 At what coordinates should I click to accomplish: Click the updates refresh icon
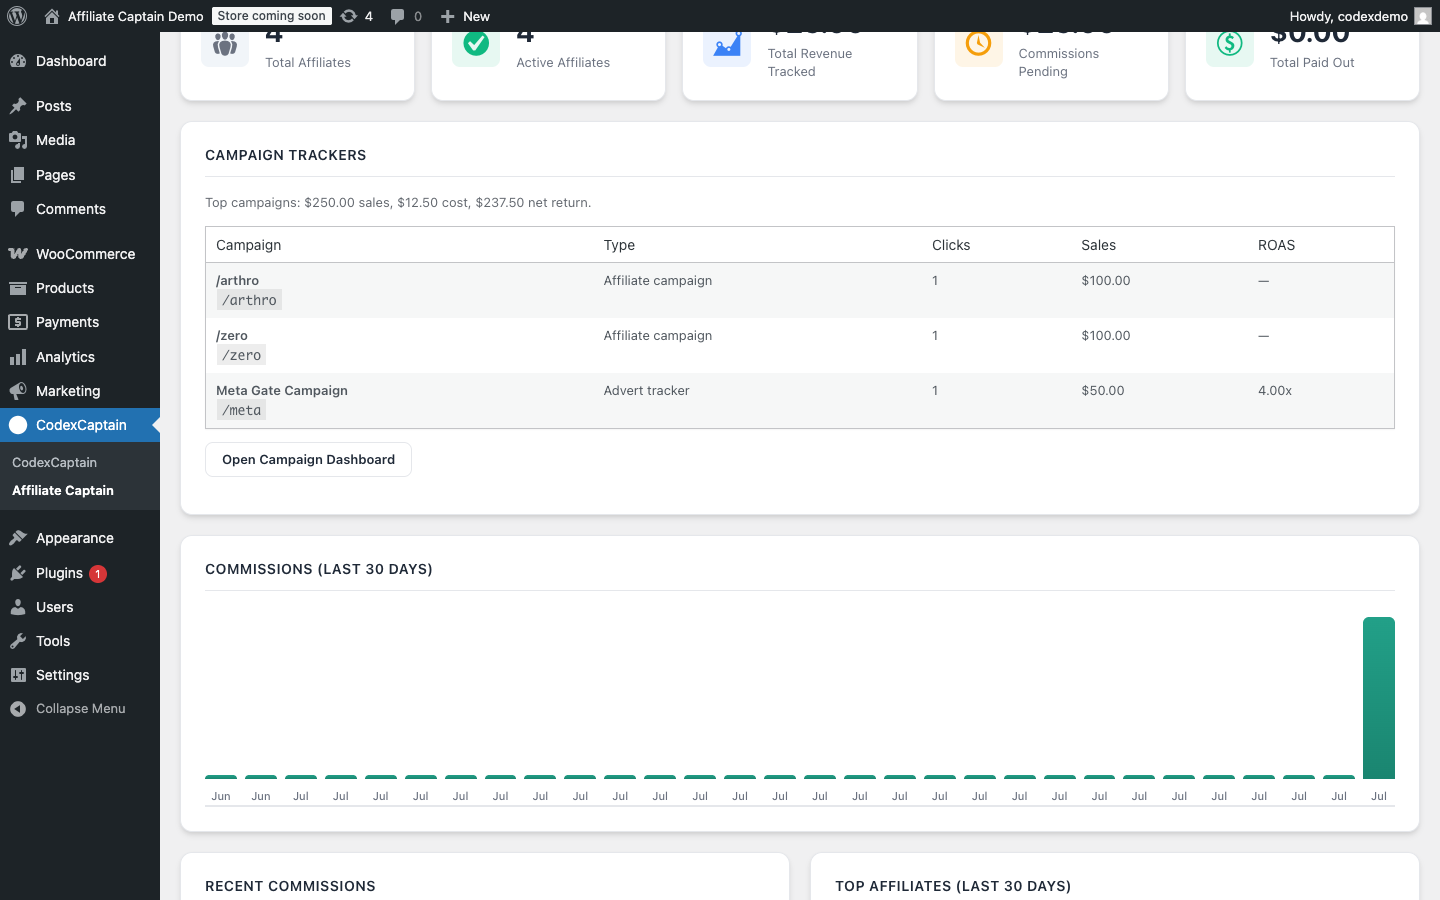point(348,16)
